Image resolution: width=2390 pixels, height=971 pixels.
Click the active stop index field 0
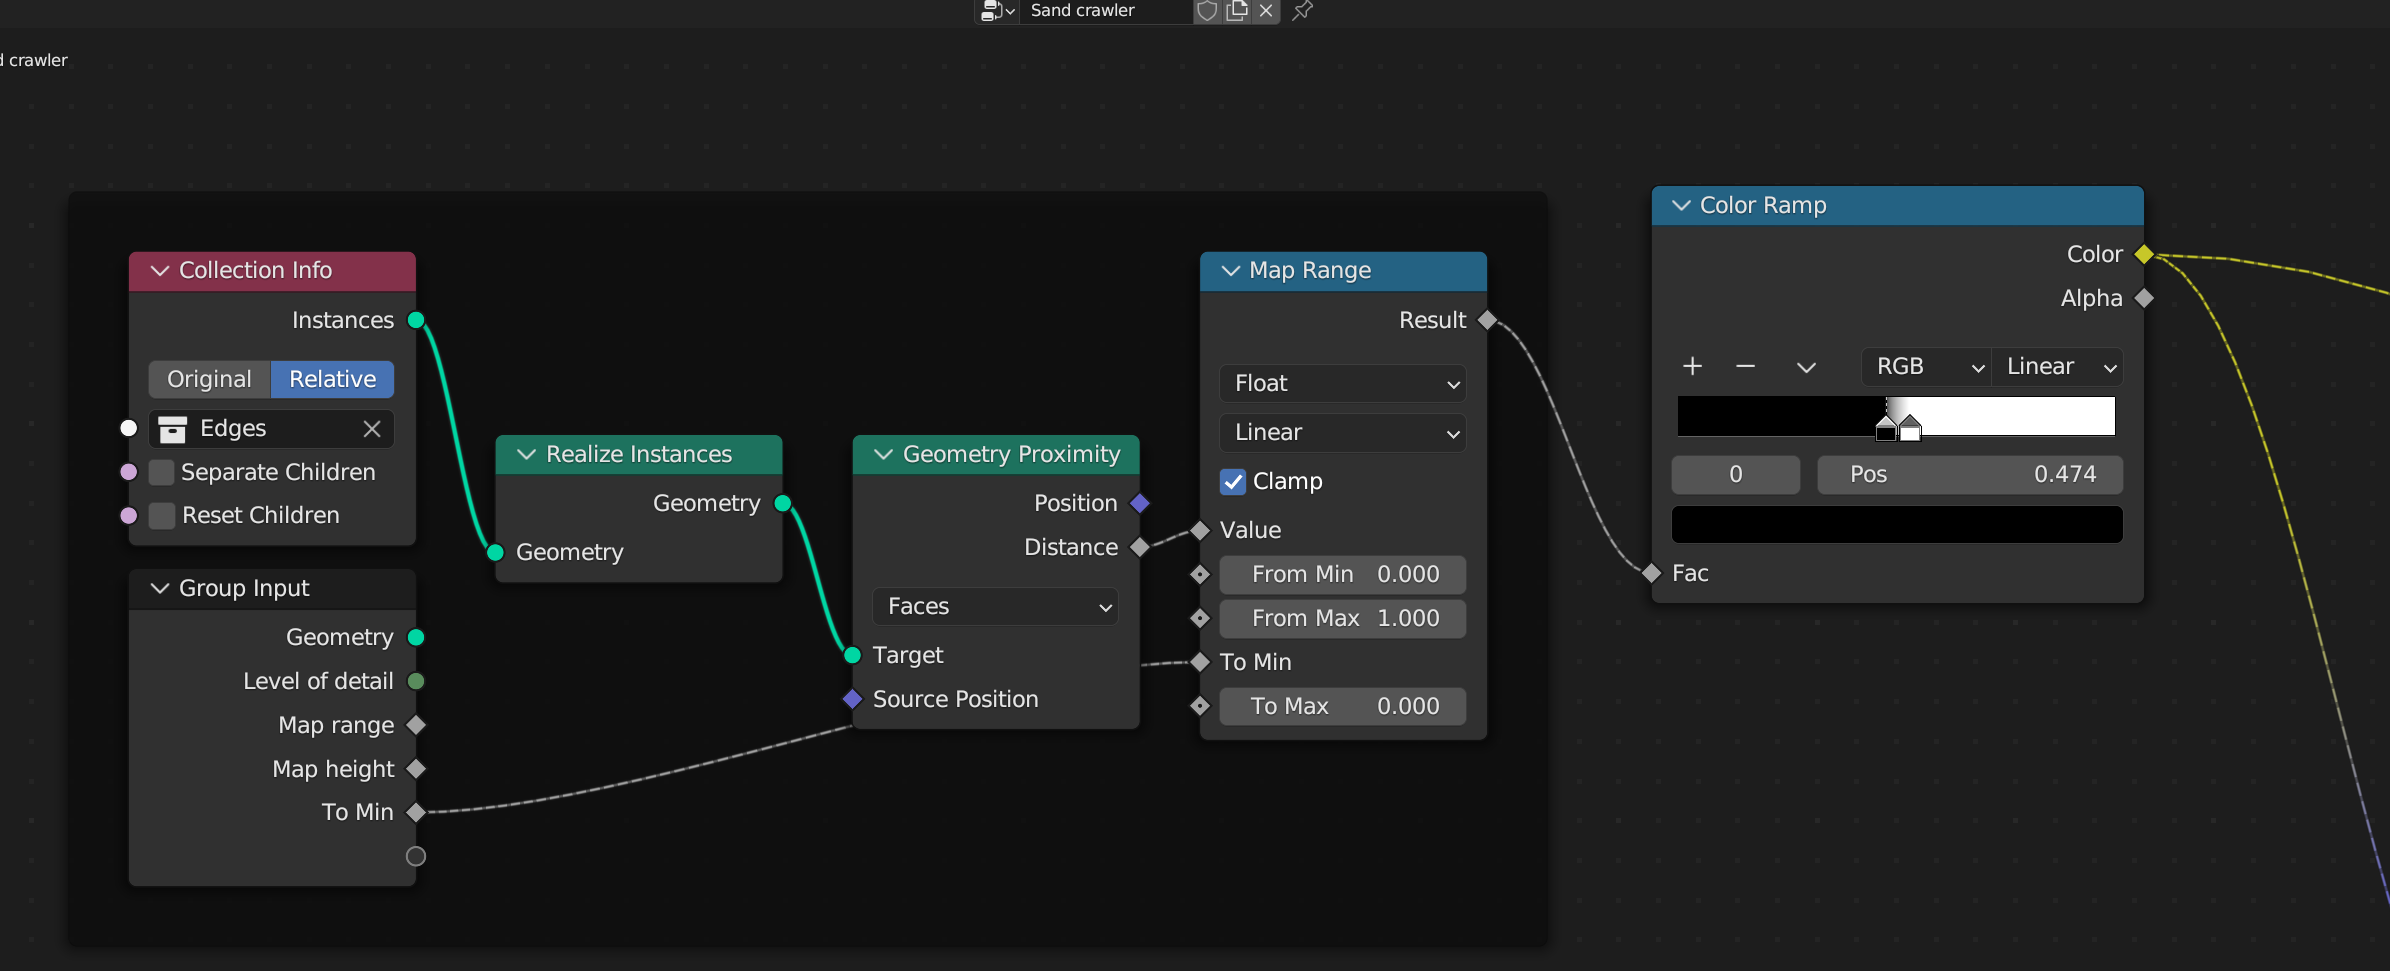[x=1736, y=475]
